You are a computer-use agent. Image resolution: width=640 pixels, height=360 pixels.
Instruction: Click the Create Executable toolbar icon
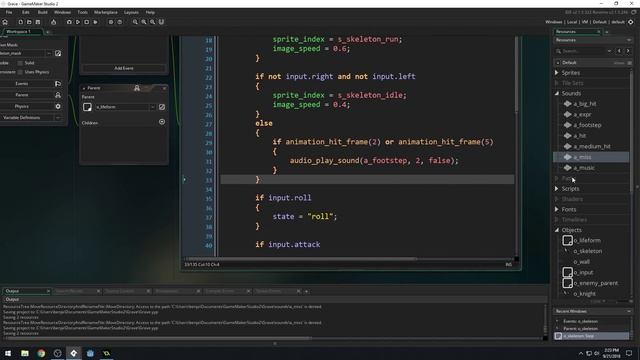(53, 22)
